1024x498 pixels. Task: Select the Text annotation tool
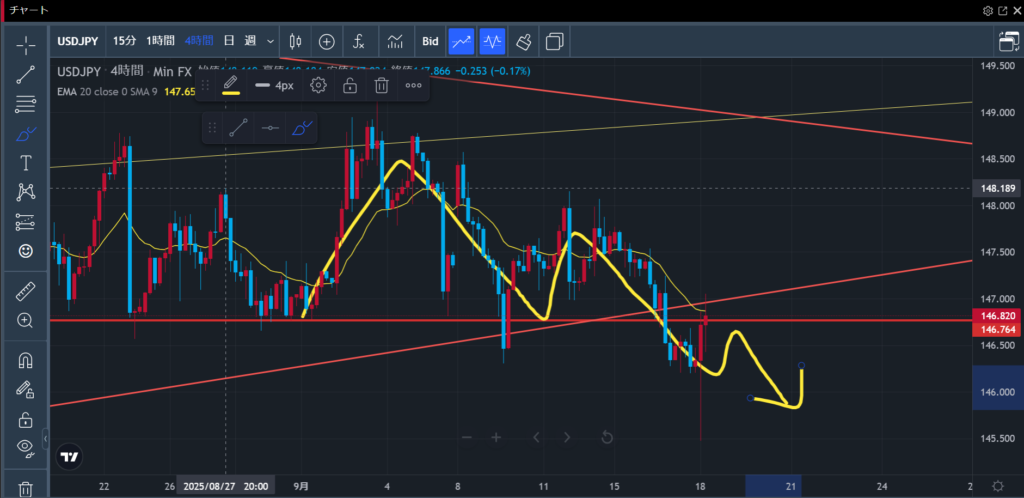point(25,163)
